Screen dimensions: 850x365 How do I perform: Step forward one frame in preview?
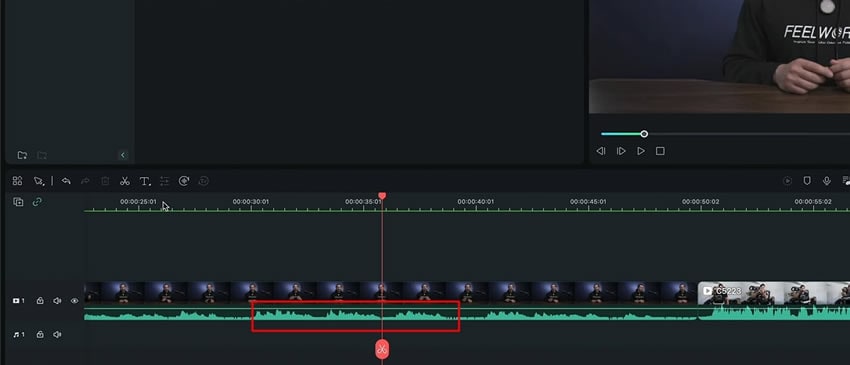pyautogui.click(x=621, y=151)
